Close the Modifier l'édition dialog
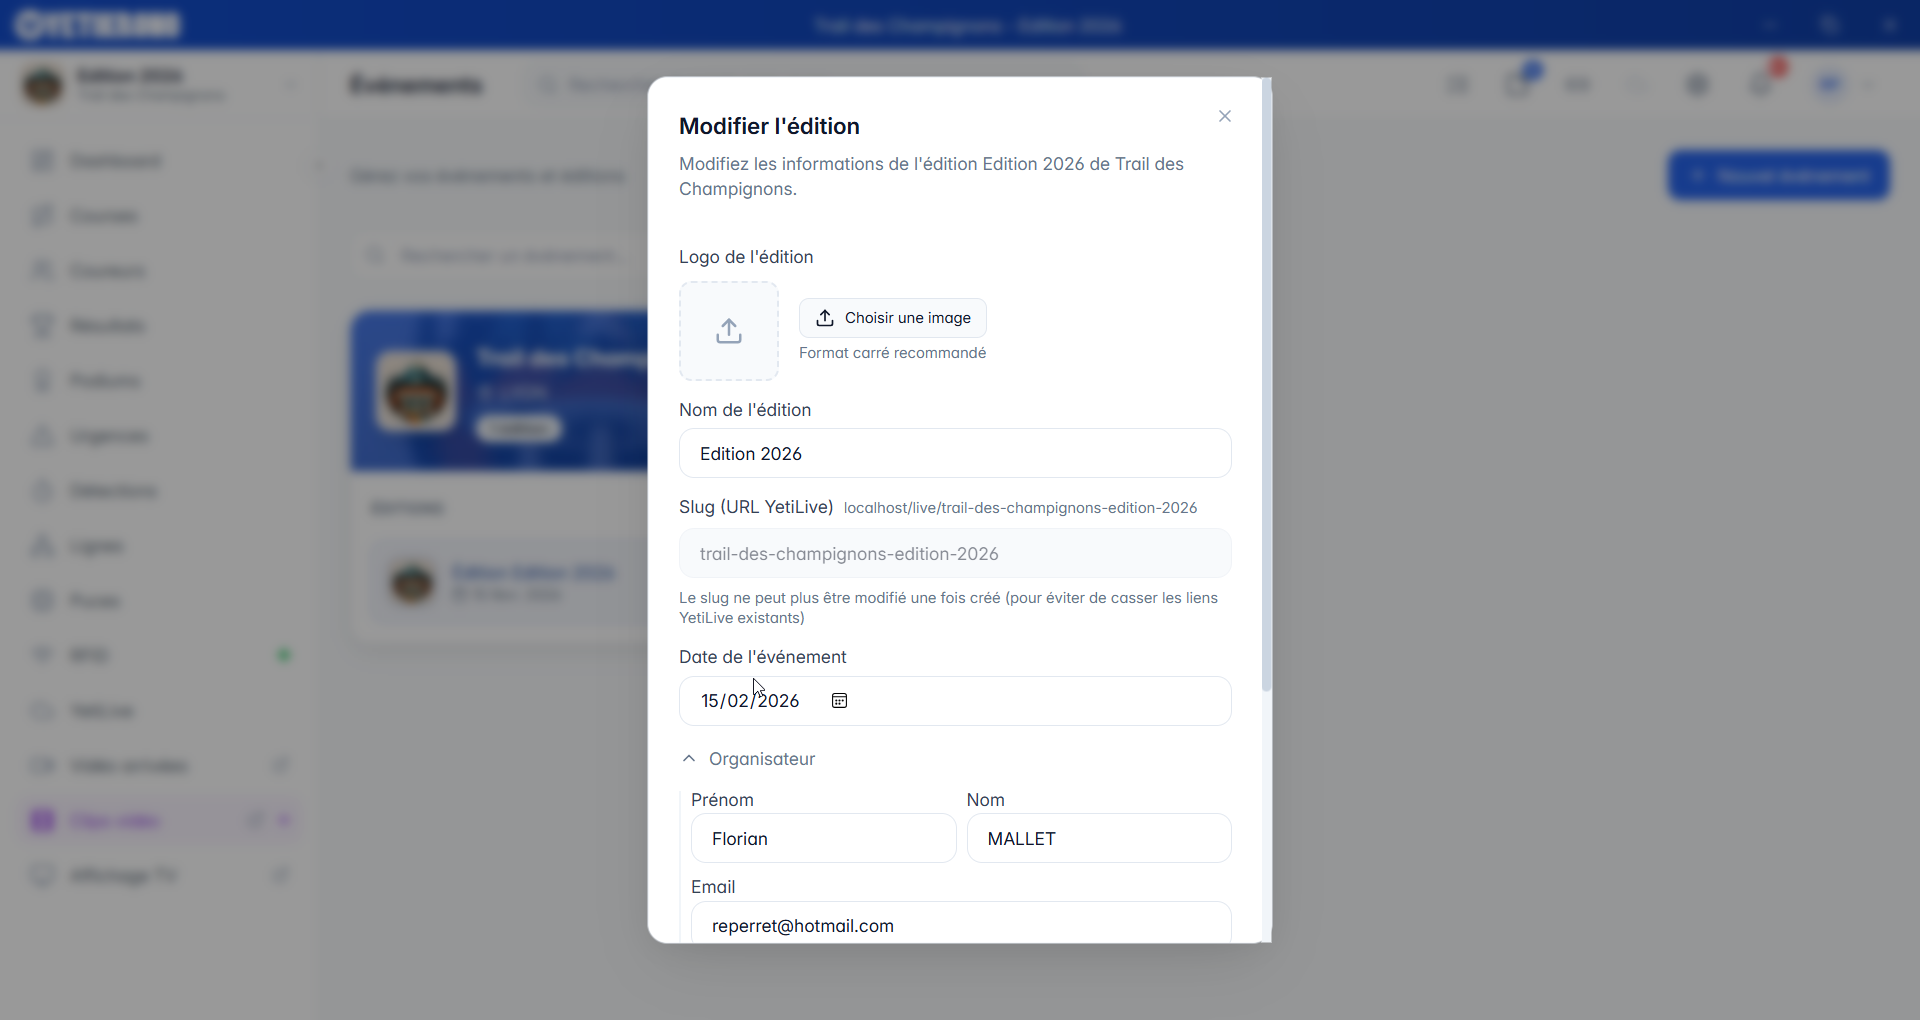 point(1224,116)
